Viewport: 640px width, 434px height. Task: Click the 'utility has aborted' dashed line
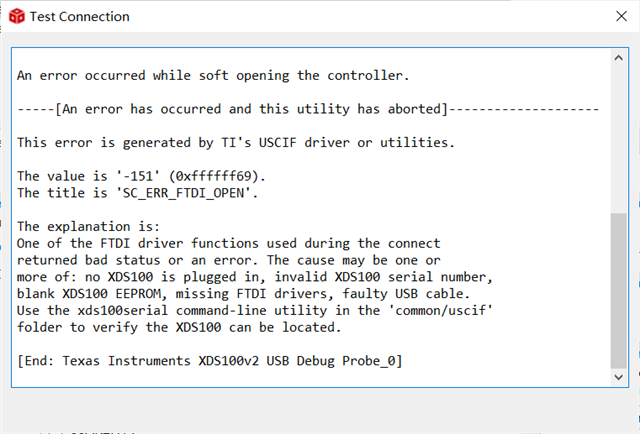(308, 108)
